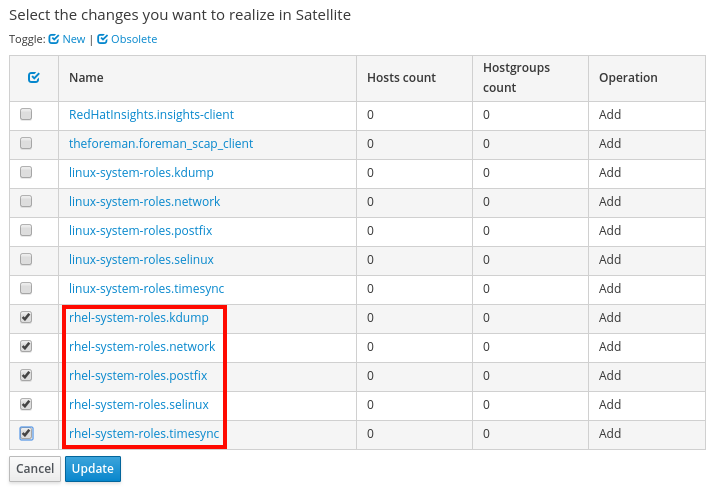Check the RedHatInsights.insights-client row checkbox
This screenshot has height=491, width=714.
[26, 114]
